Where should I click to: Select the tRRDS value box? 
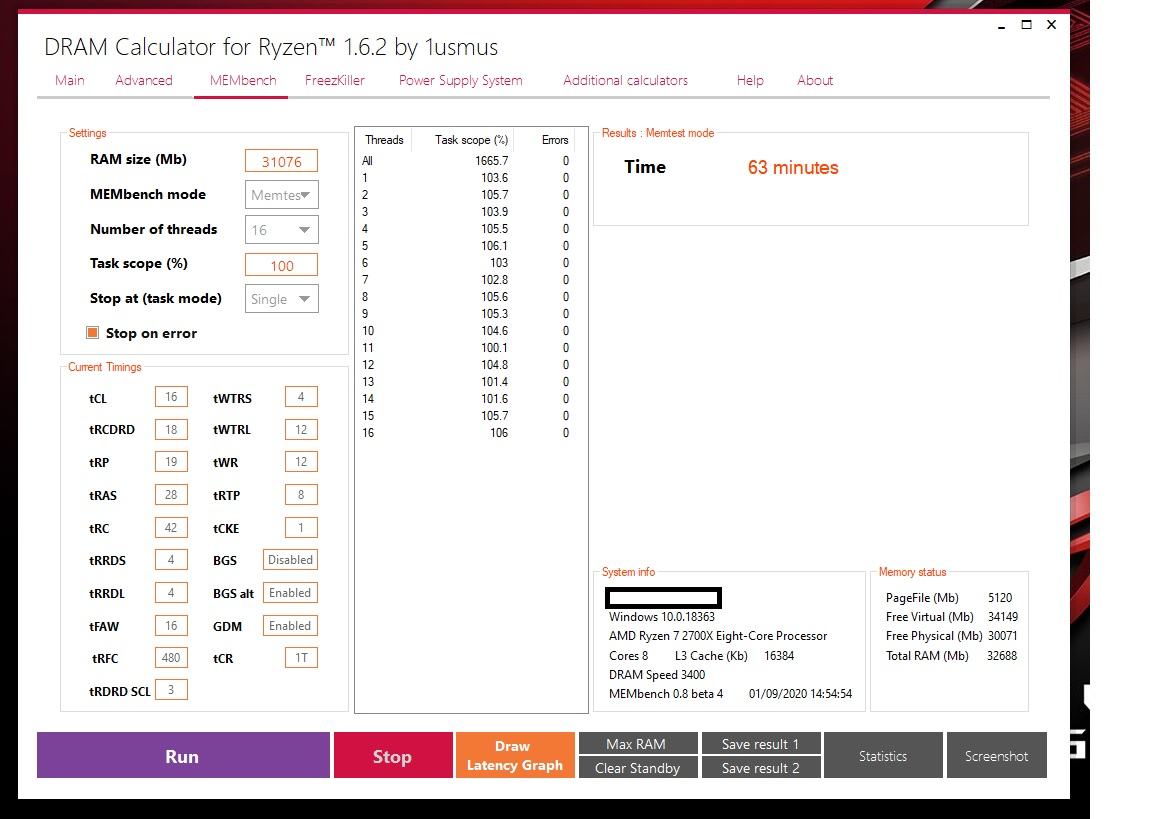(x=171, y=560)
